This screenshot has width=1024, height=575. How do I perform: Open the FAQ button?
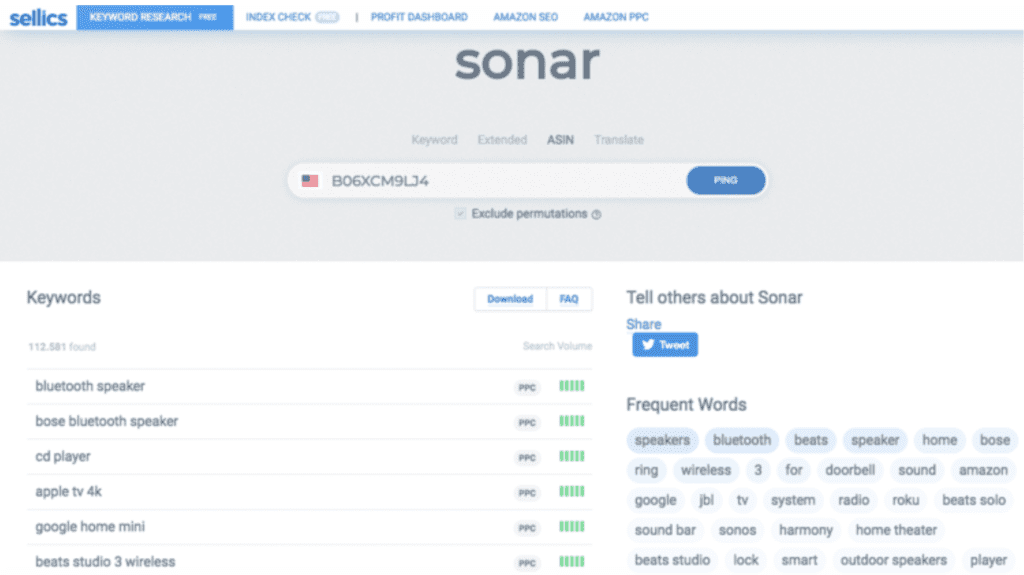click(569, 299)
